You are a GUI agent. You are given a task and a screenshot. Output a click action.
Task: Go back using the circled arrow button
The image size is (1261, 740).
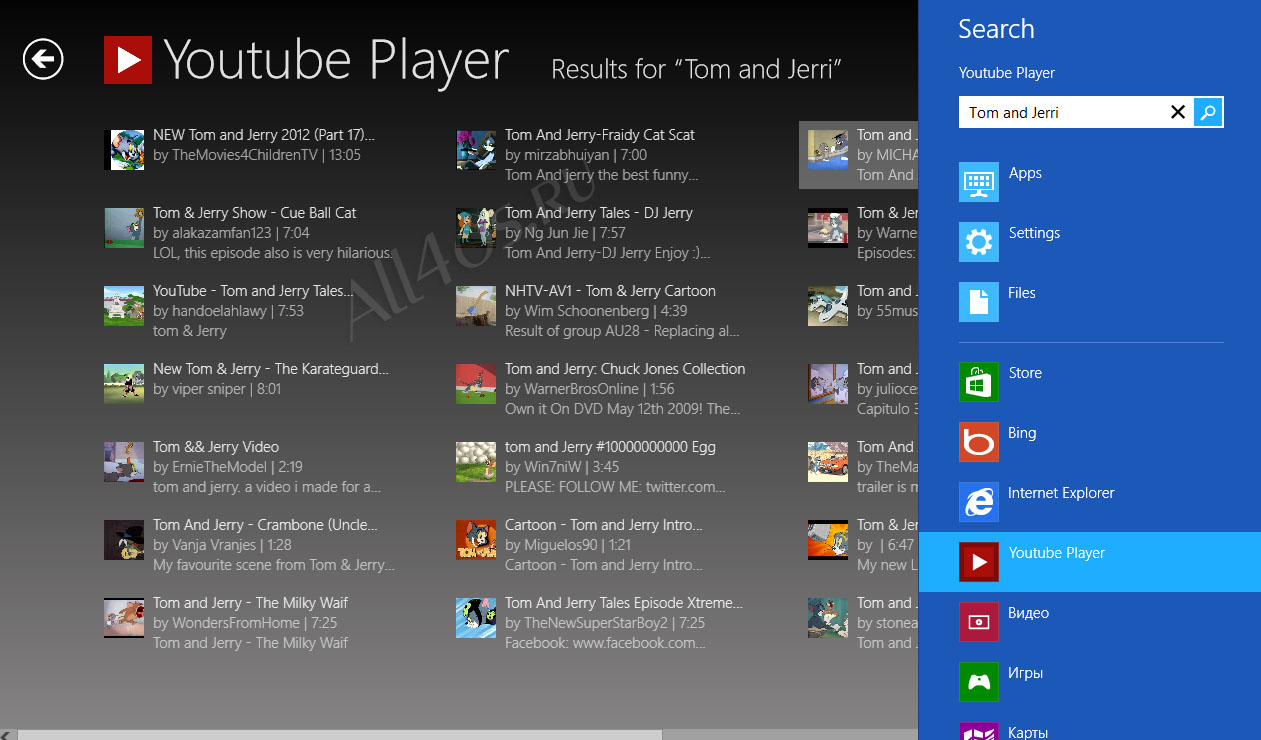pos(43,59)
